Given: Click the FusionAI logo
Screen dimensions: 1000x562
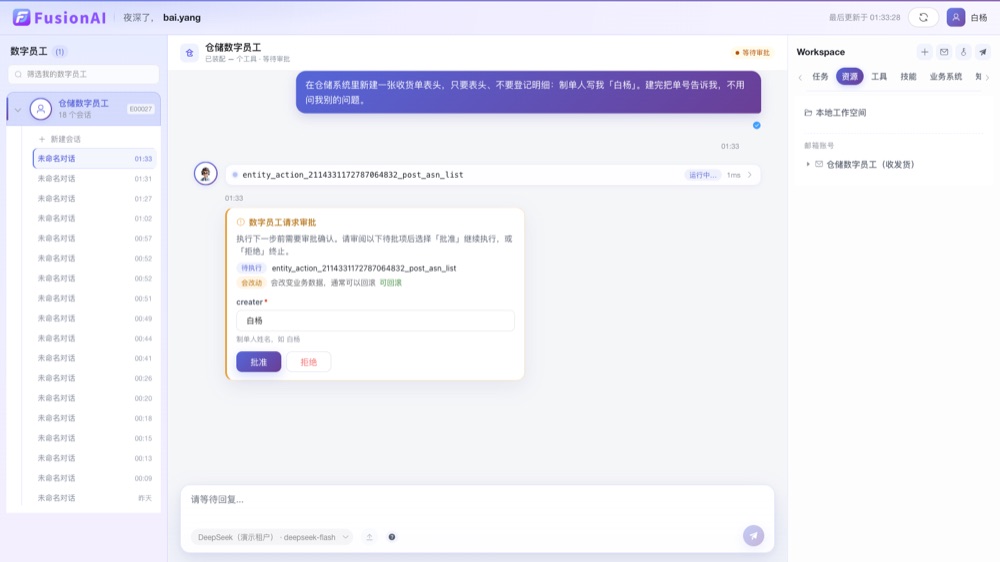Looking at the screenshot, I should point(59,17).
